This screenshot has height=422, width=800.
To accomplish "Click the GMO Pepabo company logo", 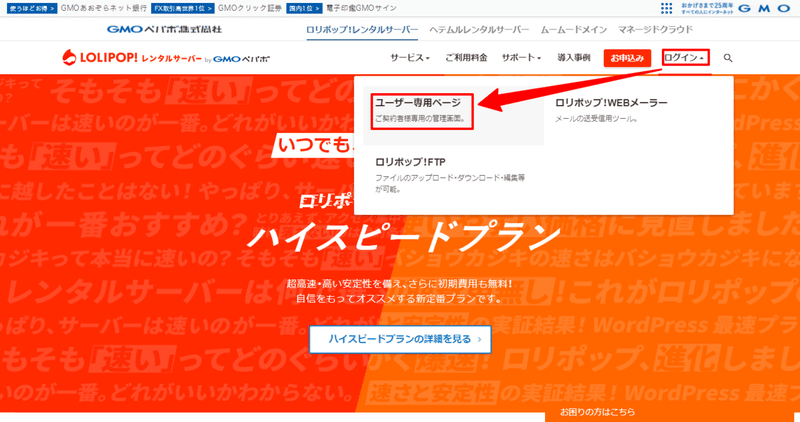I will pyautogui.click(x=164, y=29).
